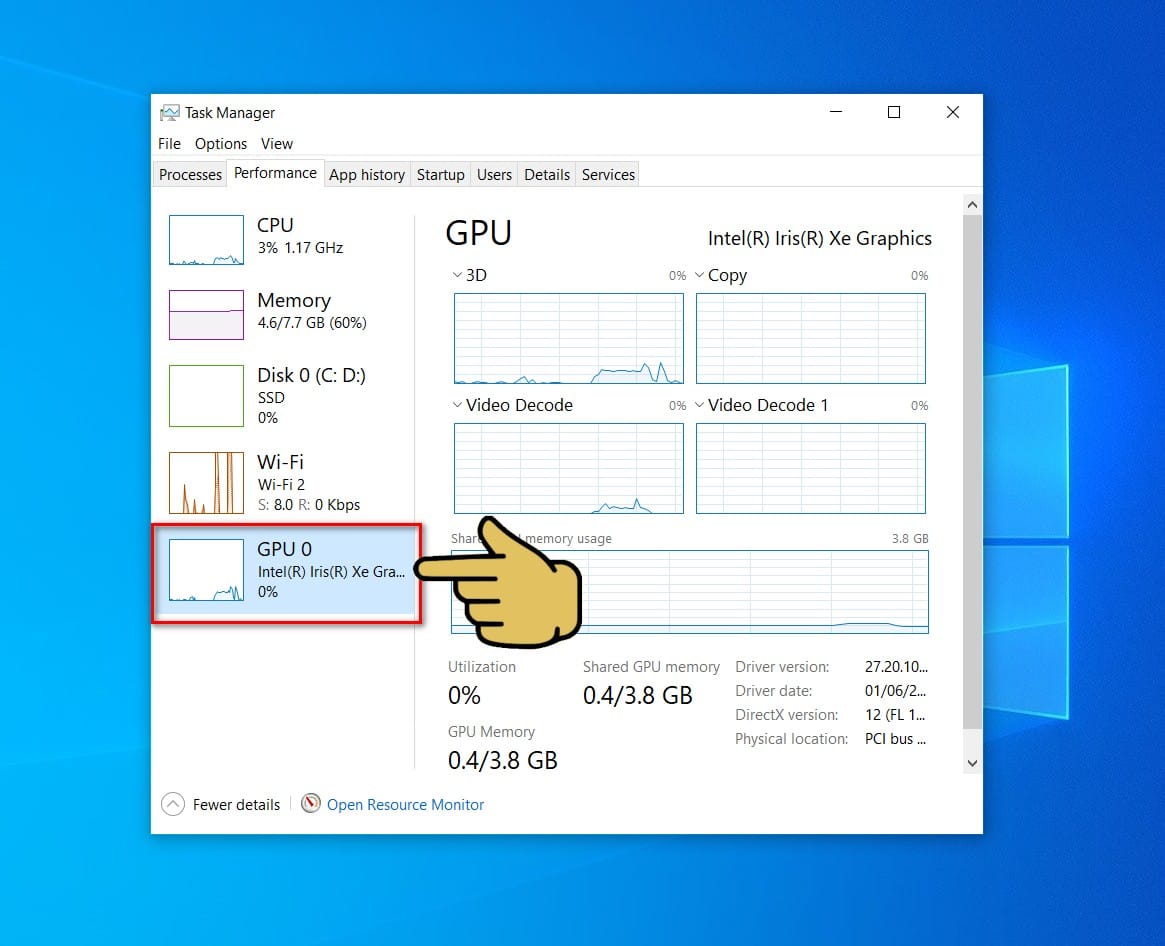
Task: Select the Disk 0 graph thumbnail
Action: coord(206,396)
